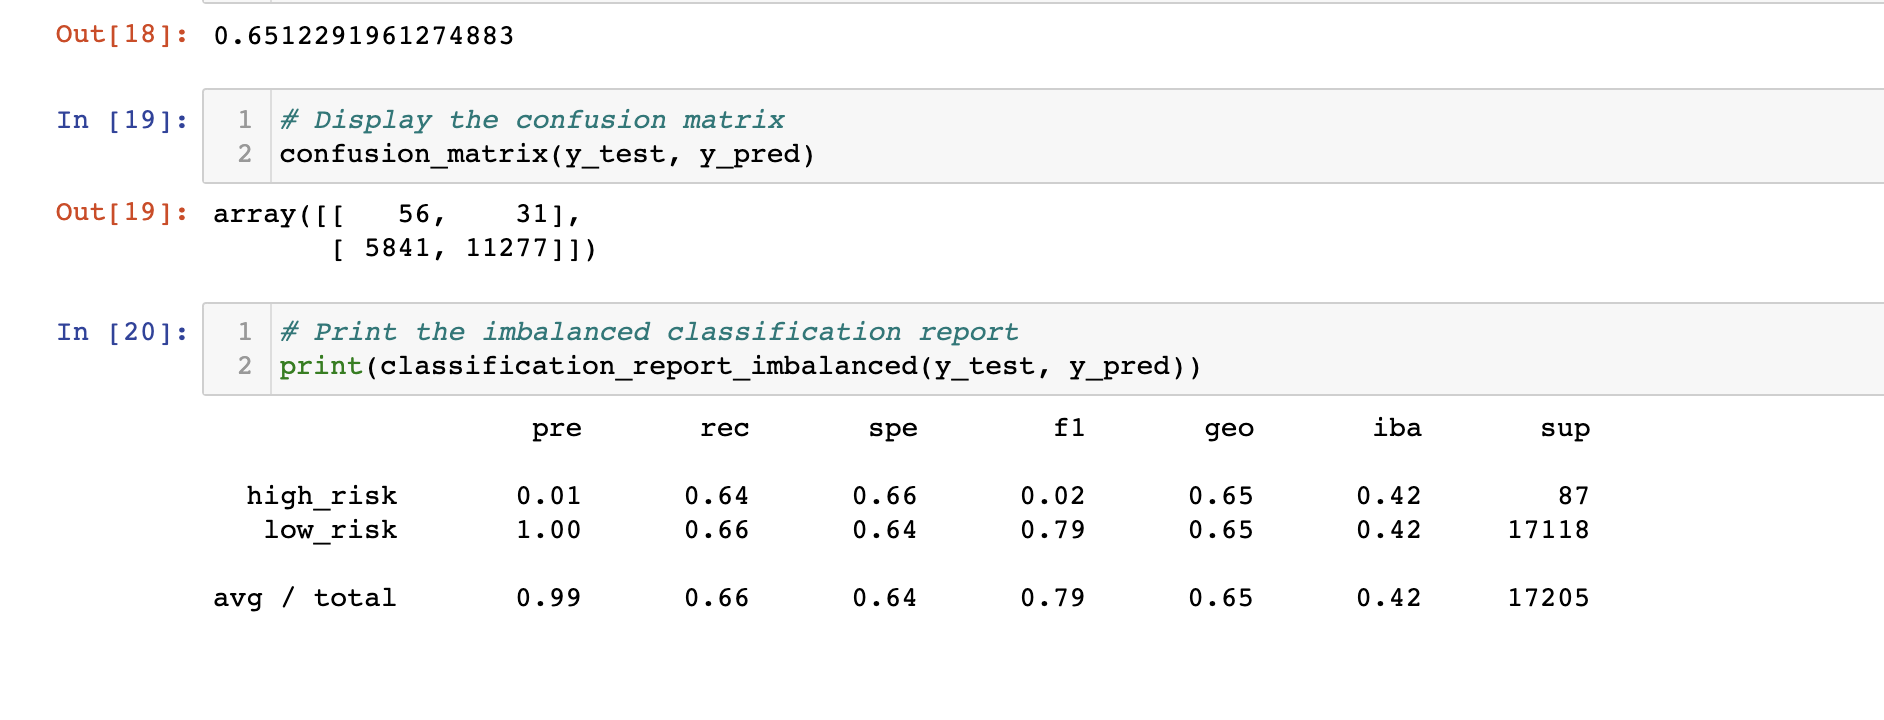Viewport: 1884px width, 720px height.
Task: Click the total support value 17205
Action: tap(1548, 598)
